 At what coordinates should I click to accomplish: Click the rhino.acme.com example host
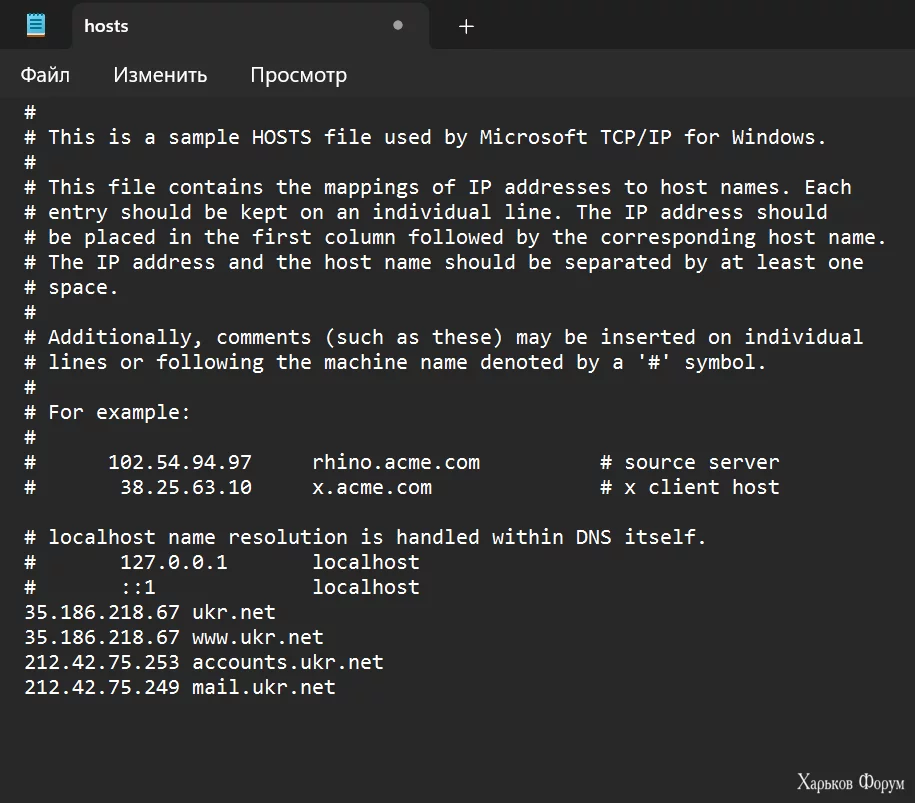(x=395, y=462)
